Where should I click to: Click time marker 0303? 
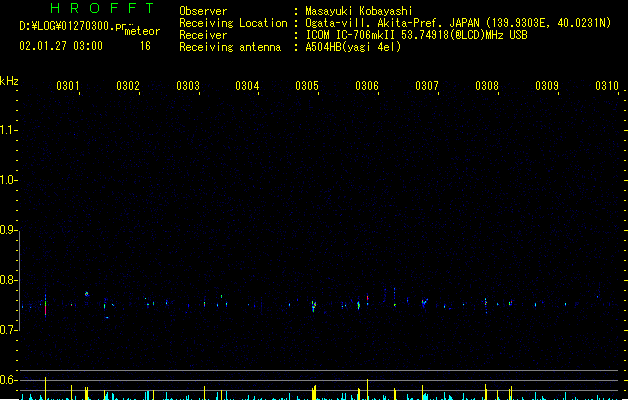187,86
